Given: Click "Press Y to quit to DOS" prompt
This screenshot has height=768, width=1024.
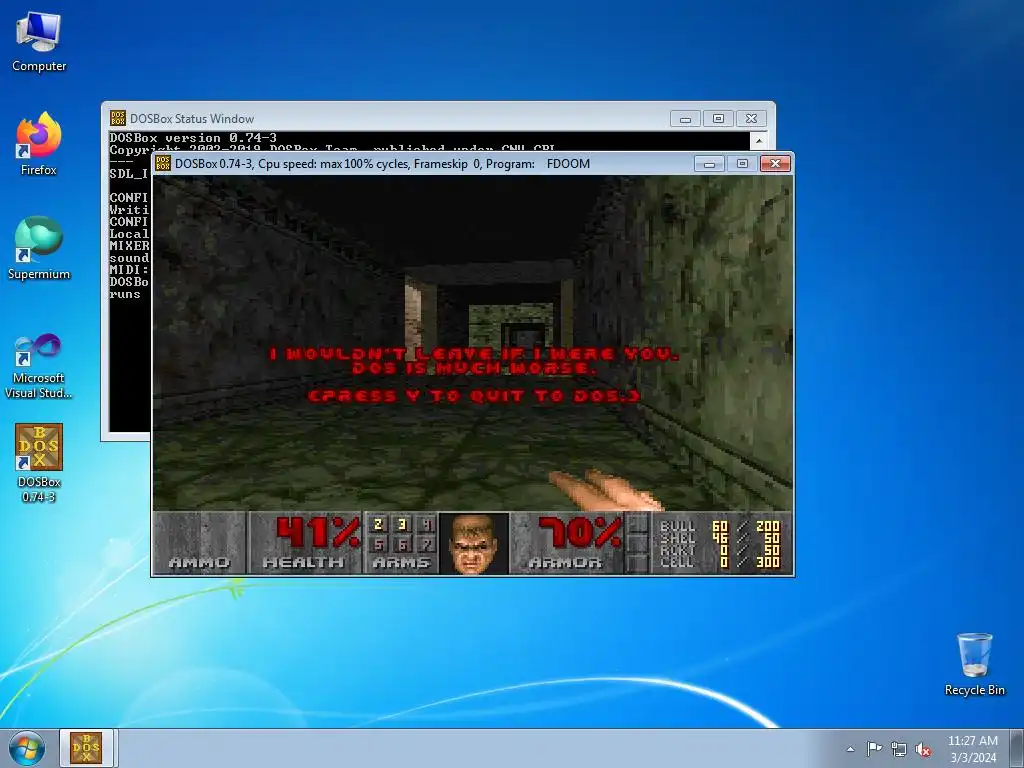Looking at the screenshot, I should (473, 396).
